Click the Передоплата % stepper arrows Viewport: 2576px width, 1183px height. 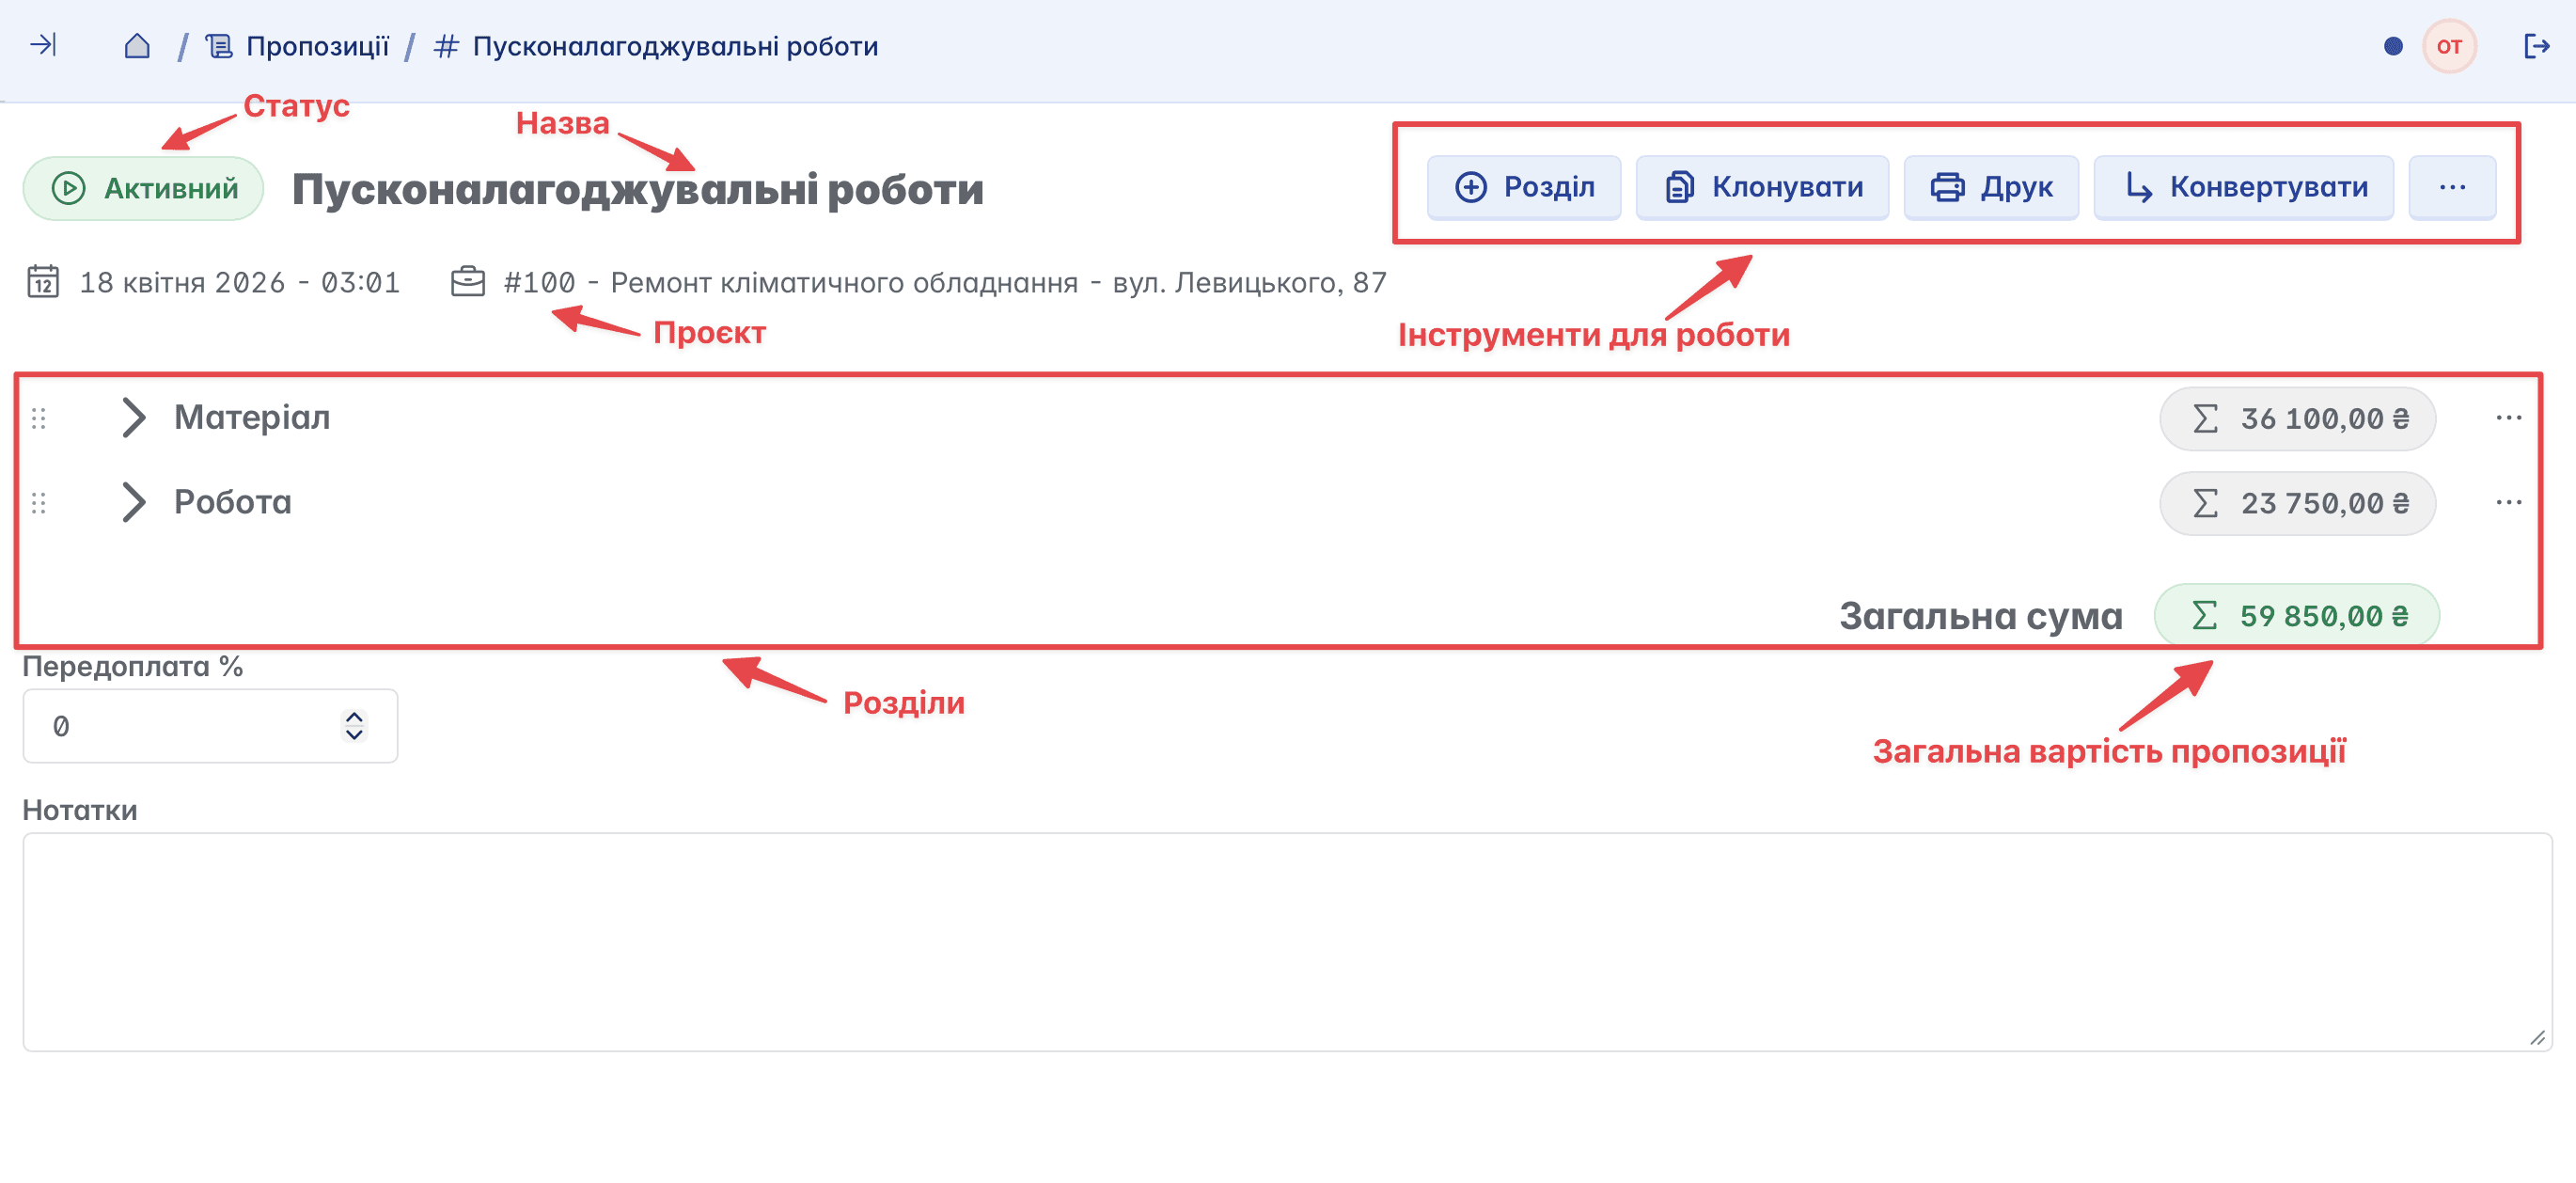click(354, 726)
